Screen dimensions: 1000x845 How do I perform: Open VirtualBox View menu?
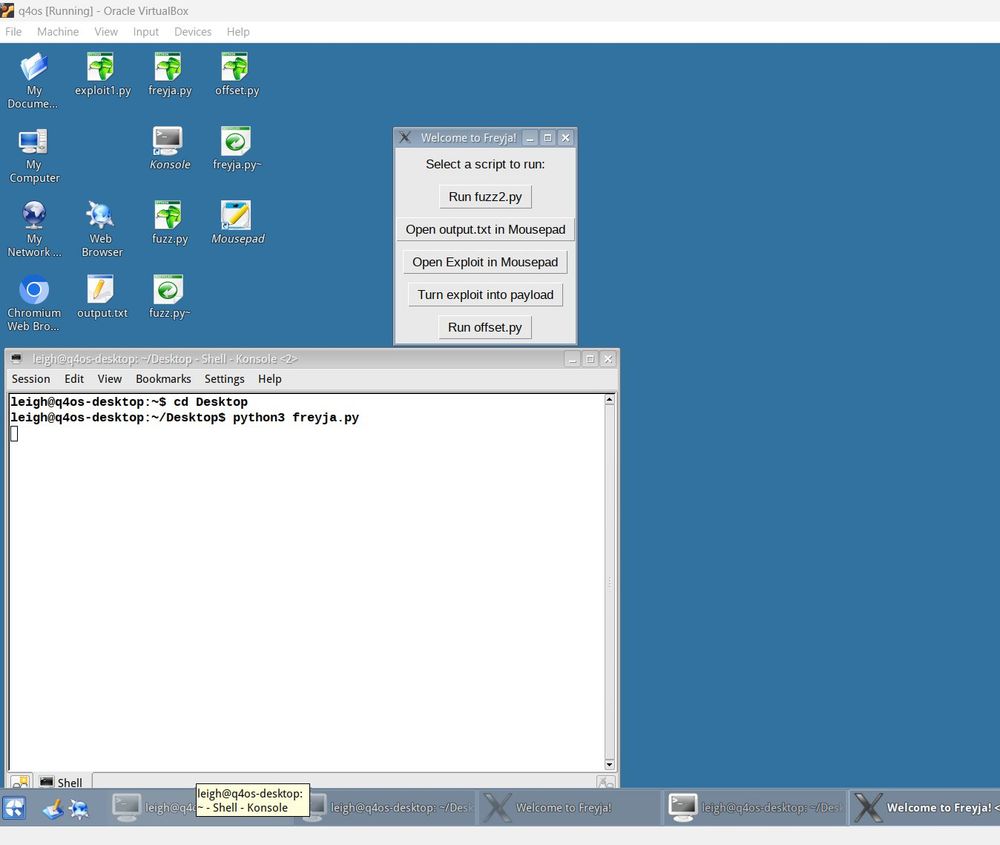(106, 32)
